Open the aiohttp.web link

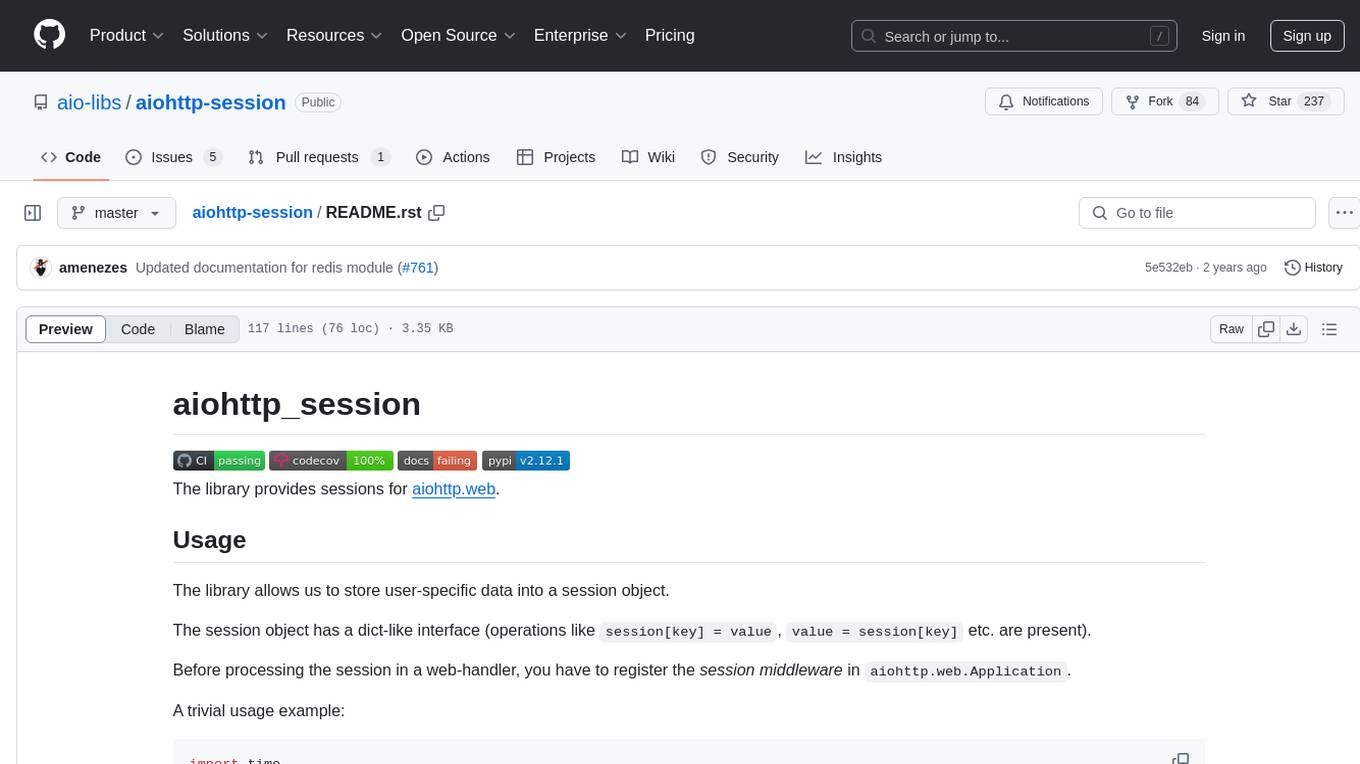tap(454, 489)
